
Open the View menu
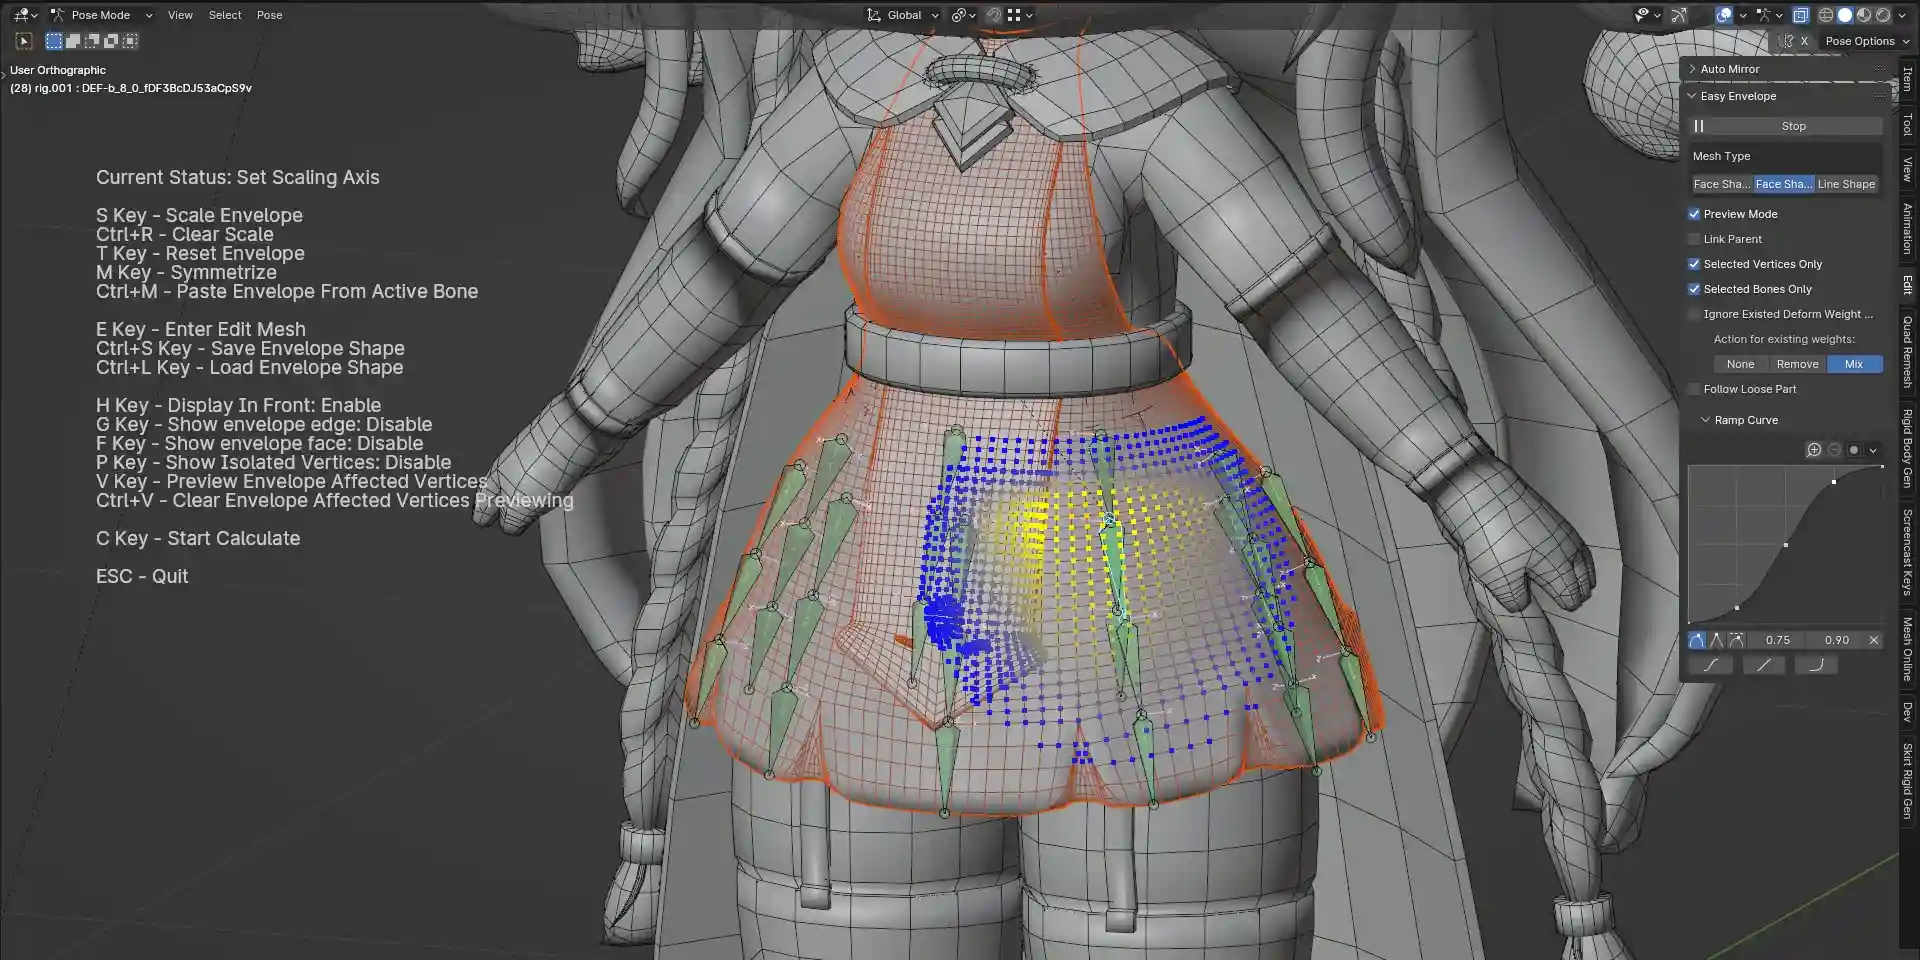(180, 15)
